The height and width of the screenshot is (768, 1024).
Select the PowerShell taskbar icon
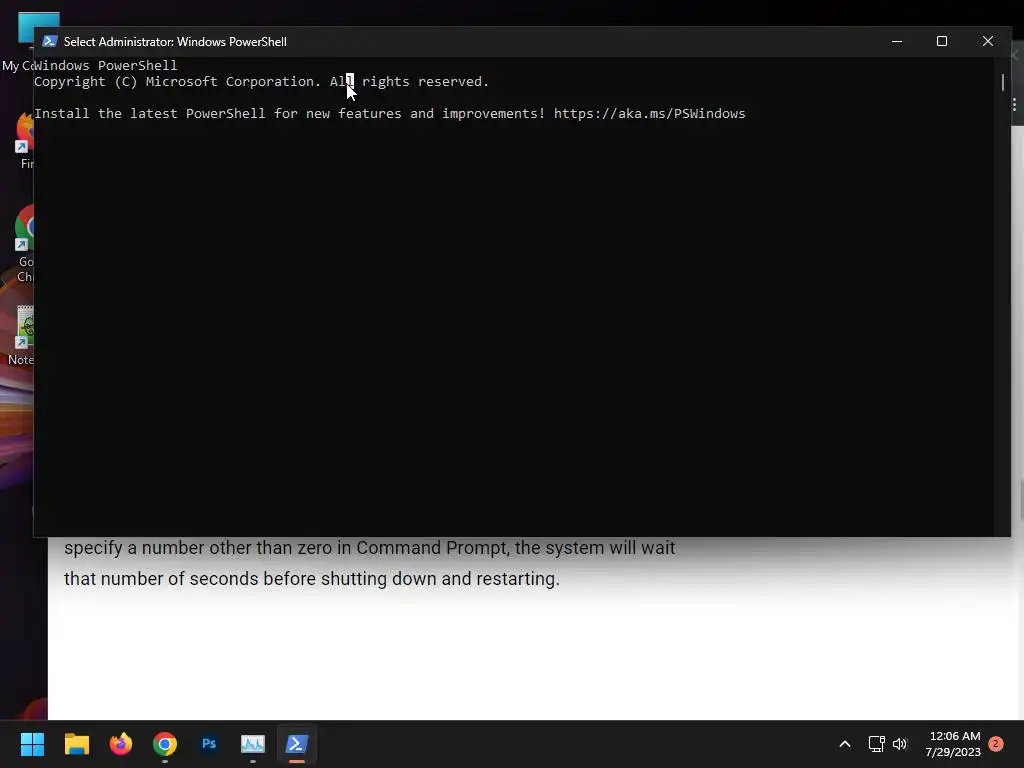click(296, 744)
